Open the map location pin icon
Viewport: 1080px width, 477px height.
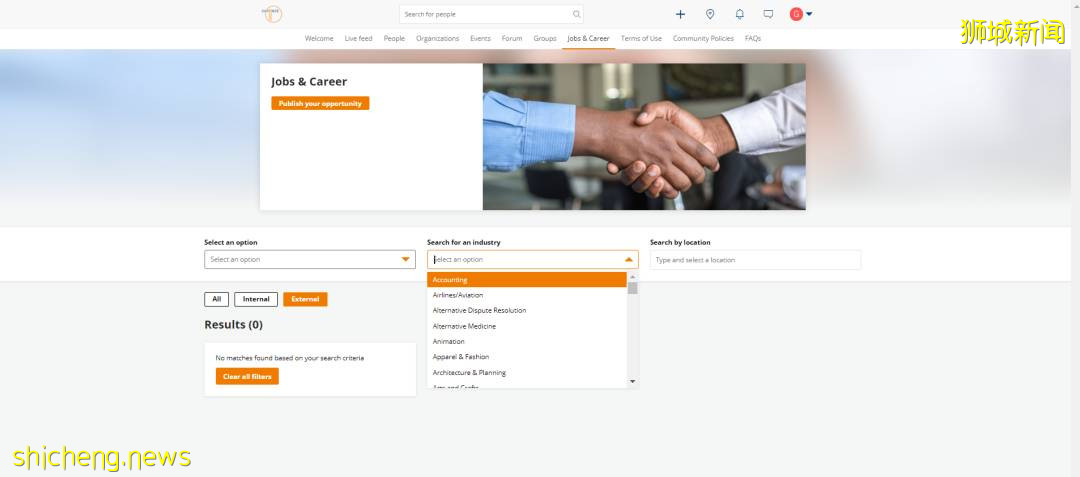(710, 14)
